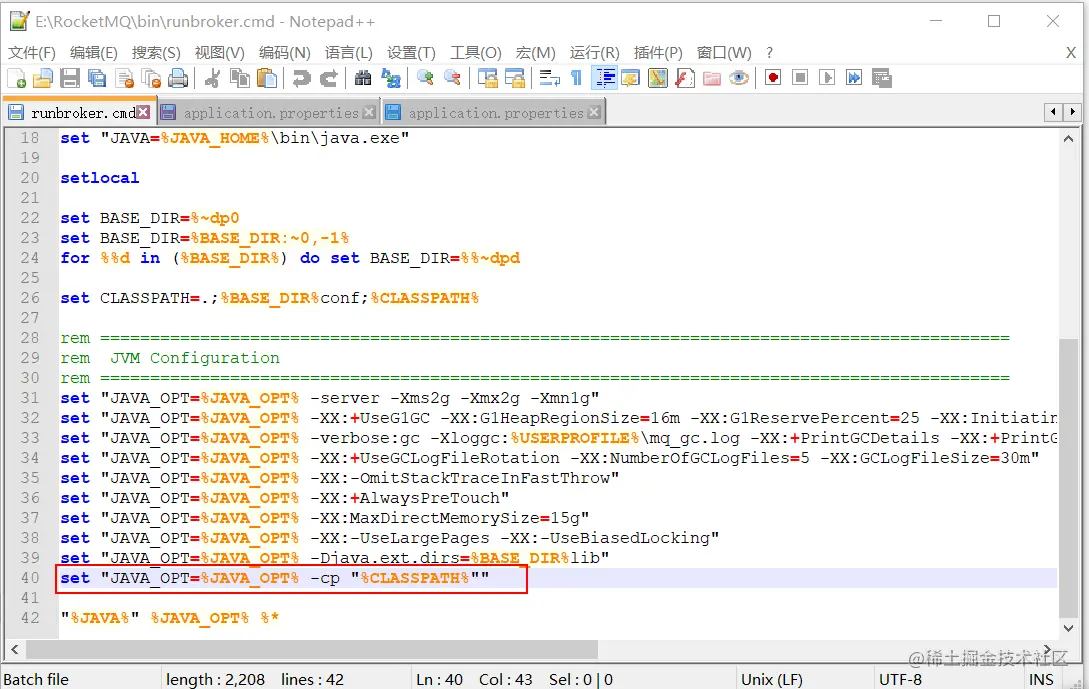Open the 搜索(S) menu
This screenshot has height=689, width=1089.
click(x=156, y=53)
